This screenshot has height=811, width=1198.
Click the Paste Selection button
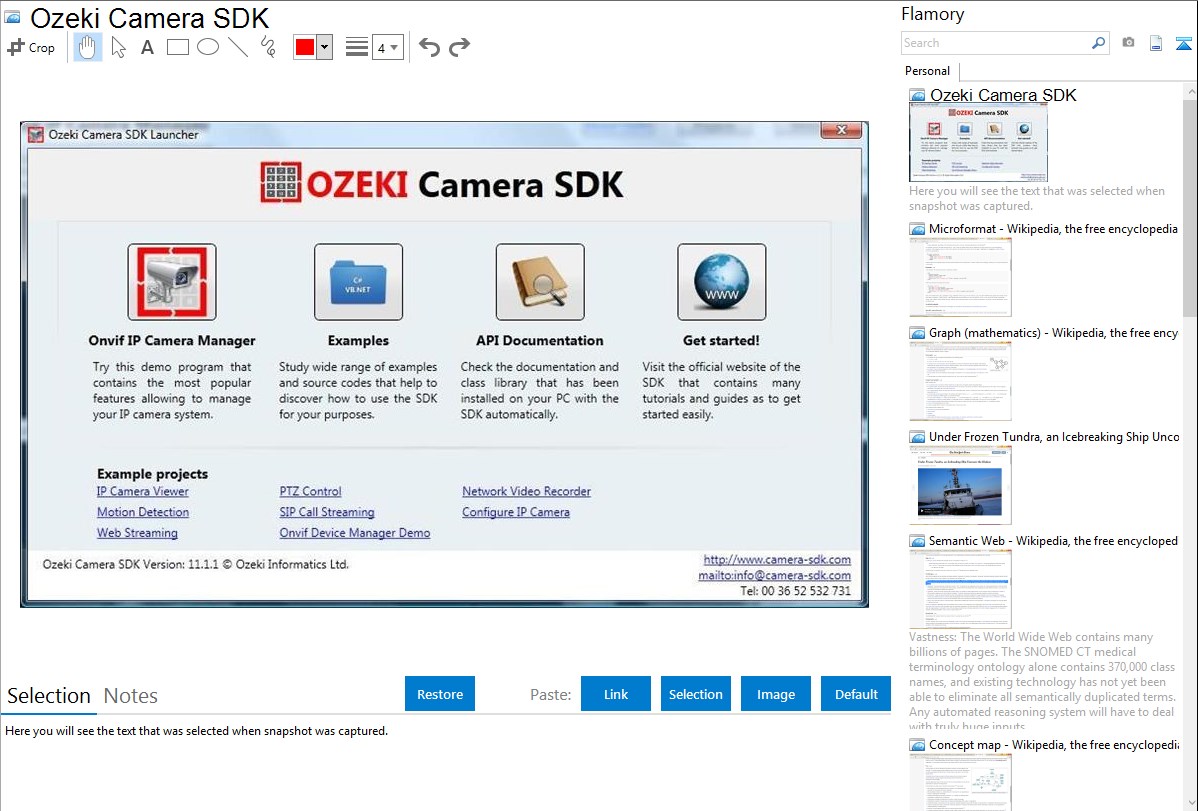click(695, 694)
